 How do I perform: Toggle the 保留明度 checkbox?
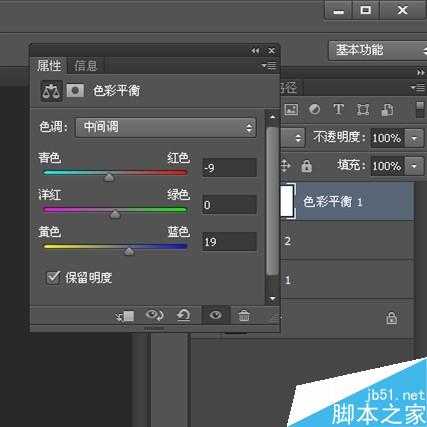click(53, 277)
